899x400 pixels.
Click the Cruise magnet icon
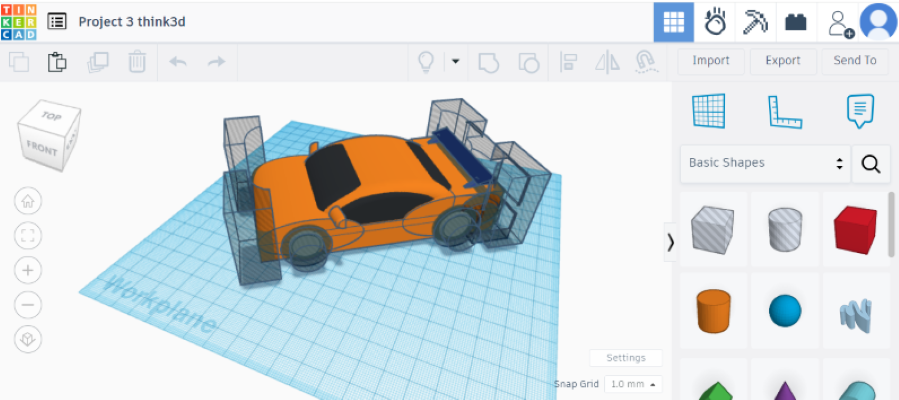pyautogui.click(x=646, y=62)
